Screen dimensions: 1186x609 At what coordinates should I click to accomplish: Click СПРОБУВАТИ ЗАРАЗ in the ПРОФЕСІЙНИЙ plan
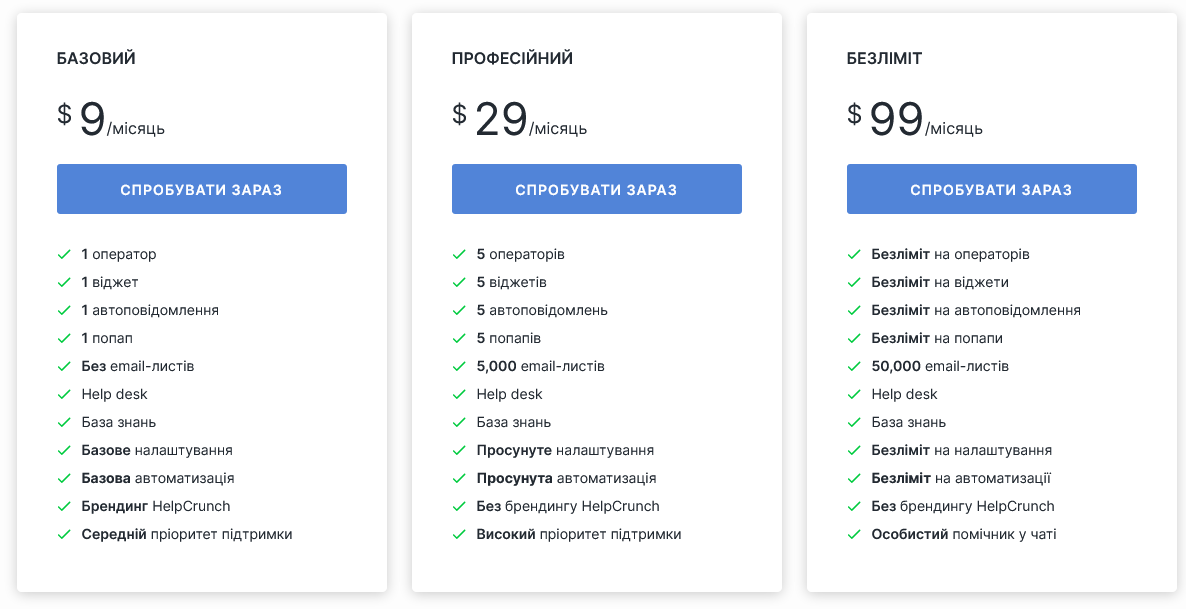596,189
